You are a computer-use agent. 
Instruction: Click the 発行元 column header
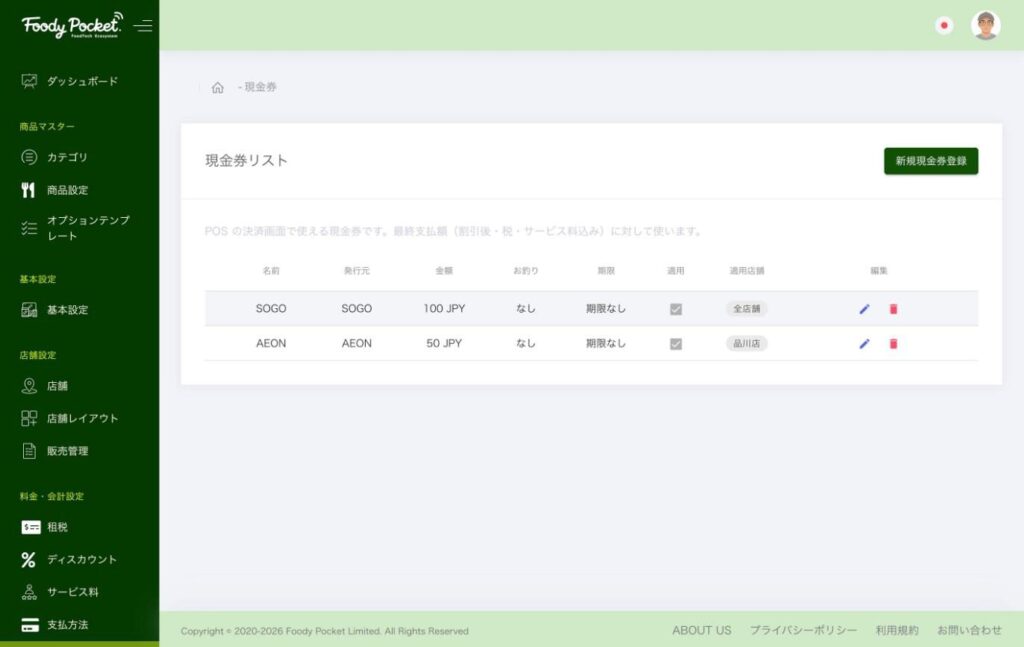click(x=357, y=270)
